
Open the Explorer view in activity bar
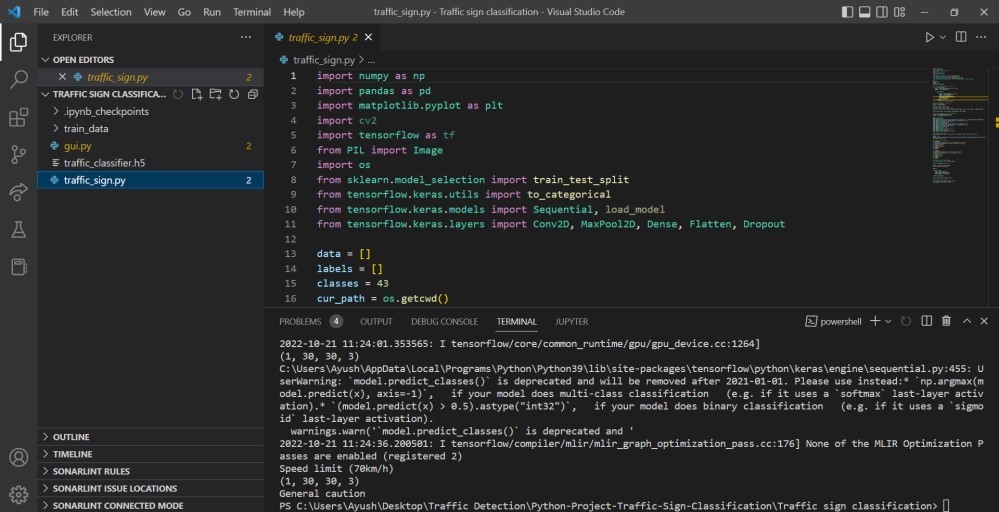(x=18, y=42)
